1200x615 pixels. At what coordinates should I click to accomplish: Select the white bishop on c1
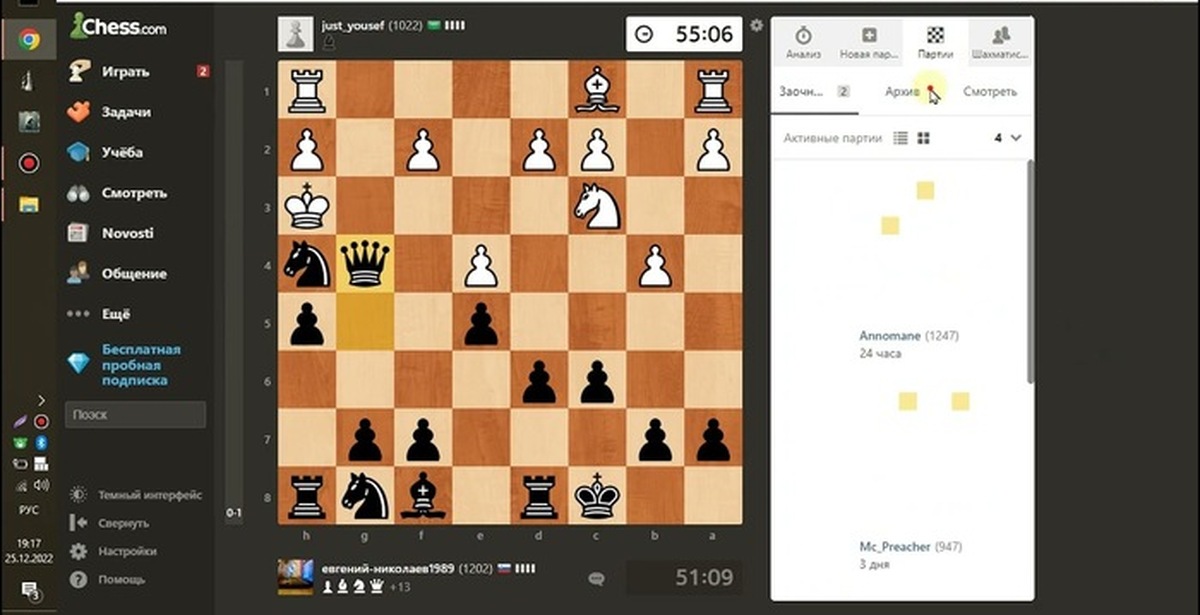[x=597, y=90]
